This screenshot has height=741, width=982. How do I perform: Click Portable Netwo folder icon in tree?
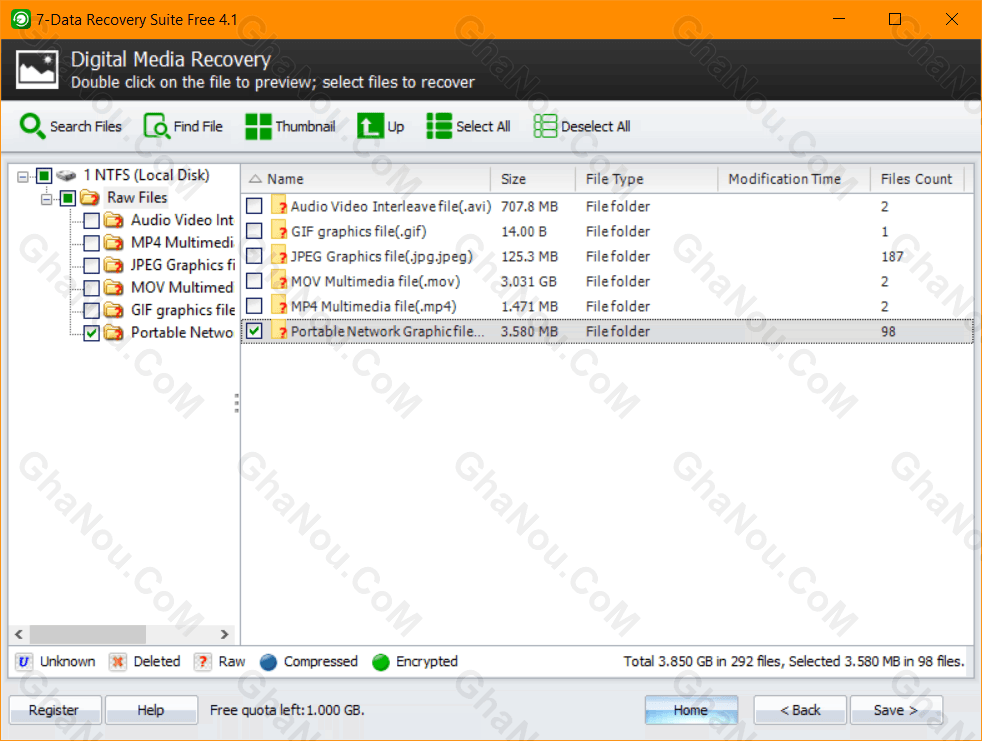click(x=114, y=333)
